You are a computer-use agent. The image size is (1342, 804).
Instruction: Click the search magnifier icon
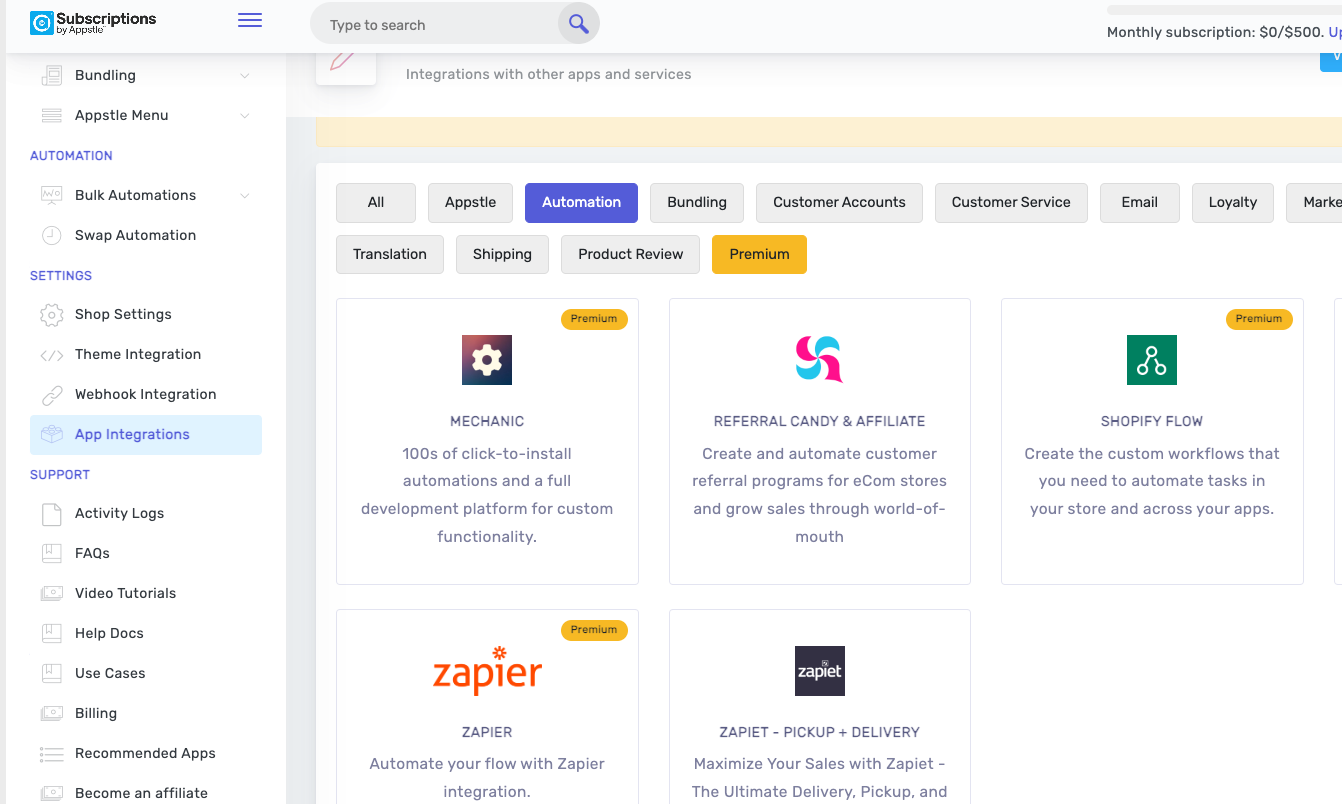578,24
